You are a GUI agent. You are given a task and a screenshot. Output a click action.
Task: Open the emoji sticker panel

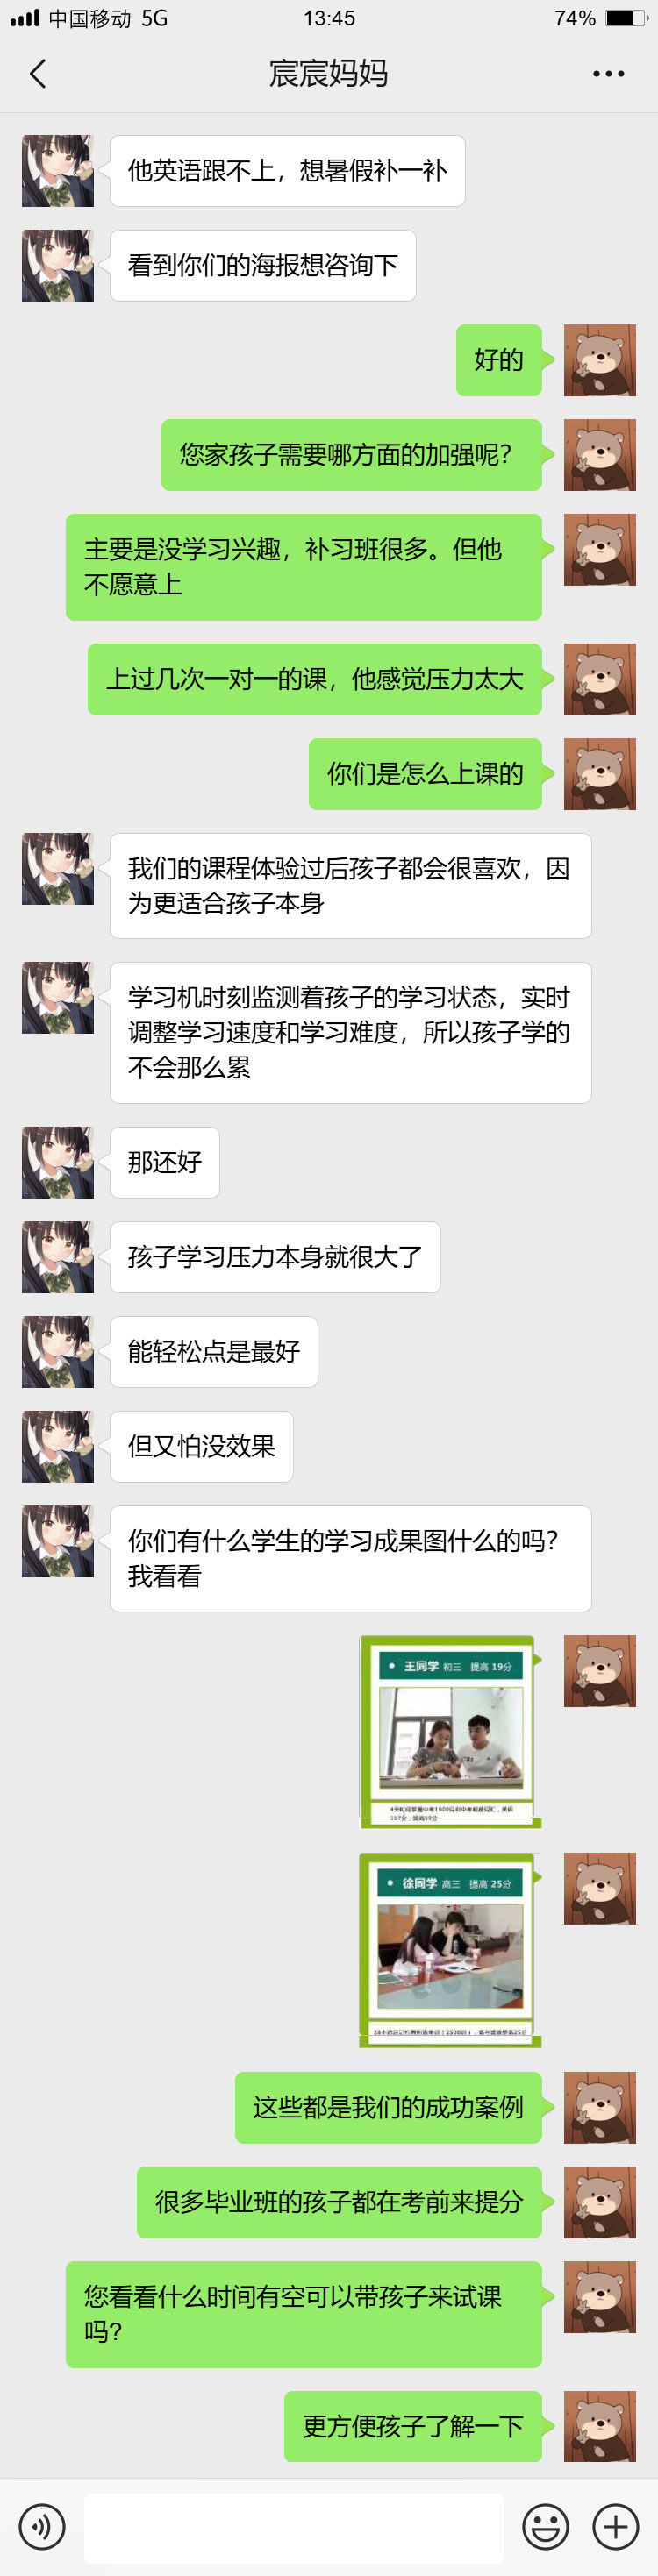click(546, 2527)
